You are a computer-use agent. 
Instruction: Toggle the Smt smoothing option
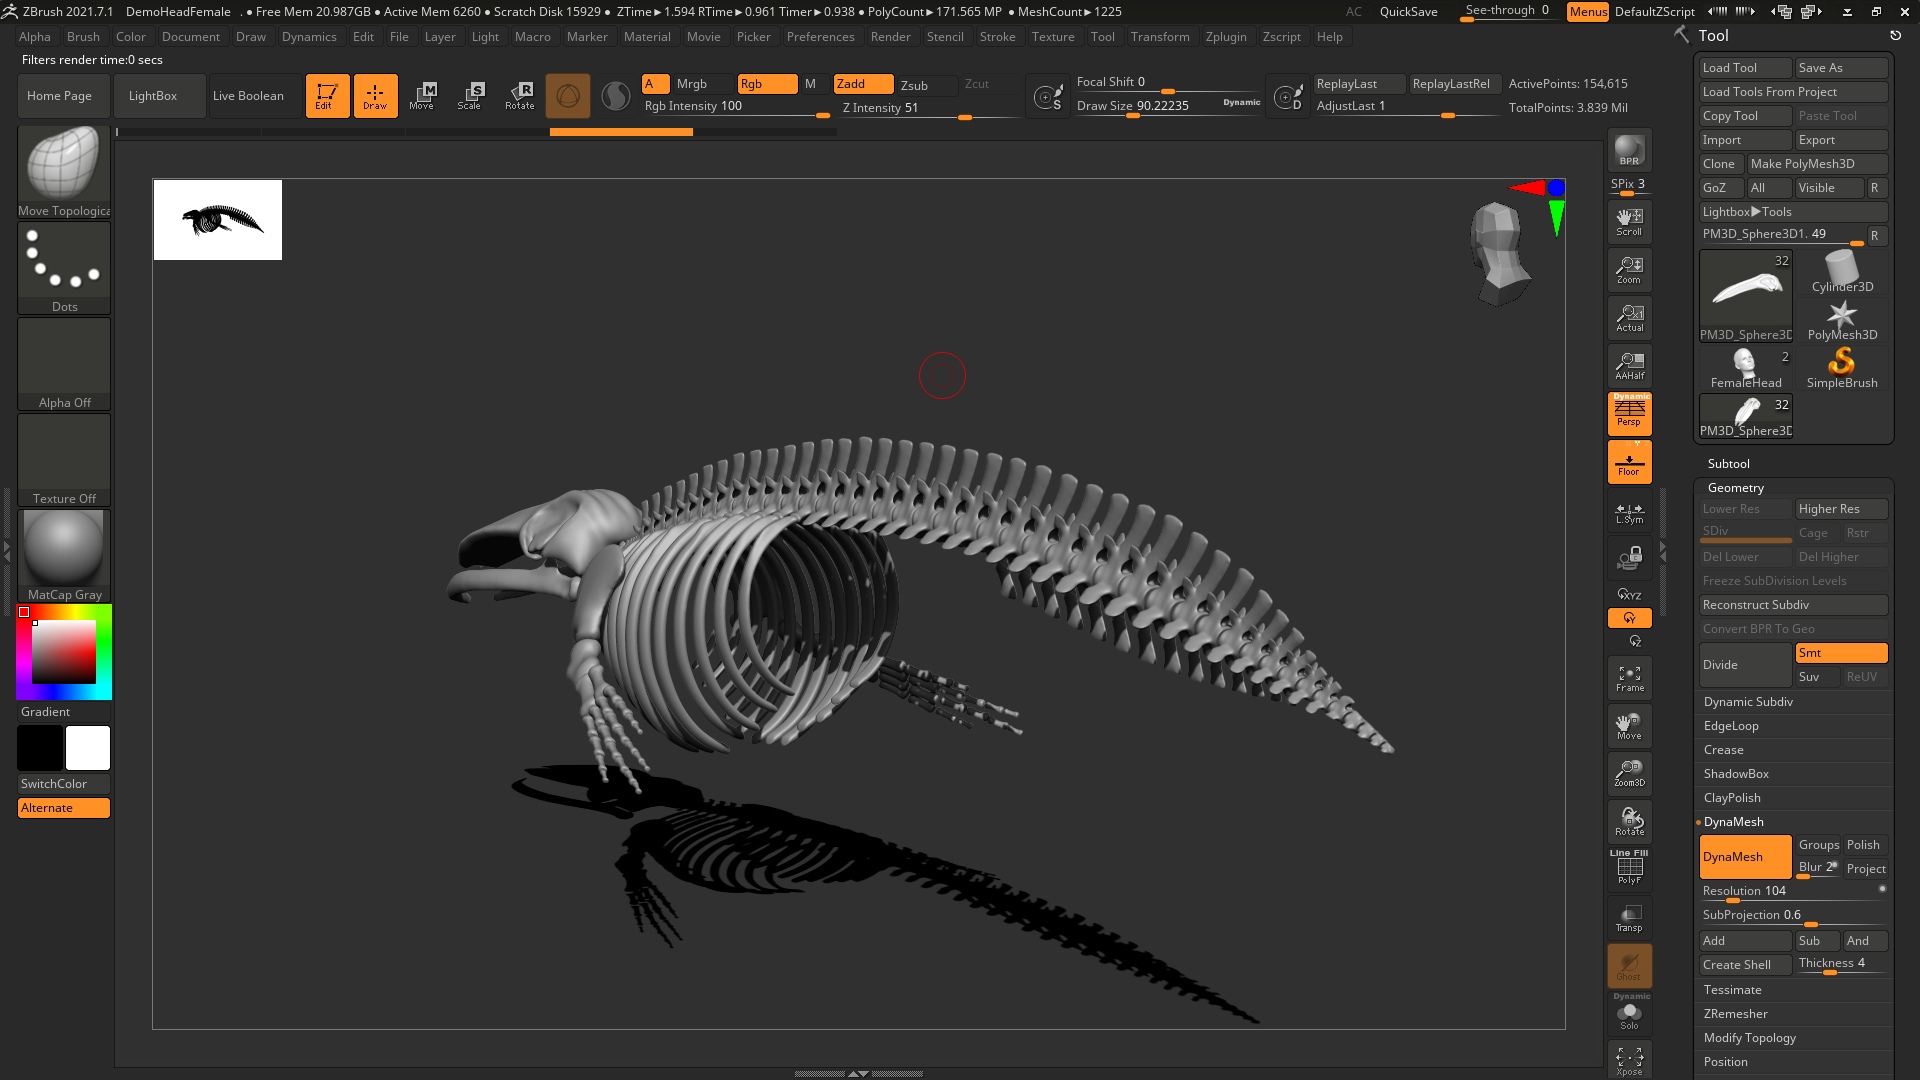tap(1840, 653)
